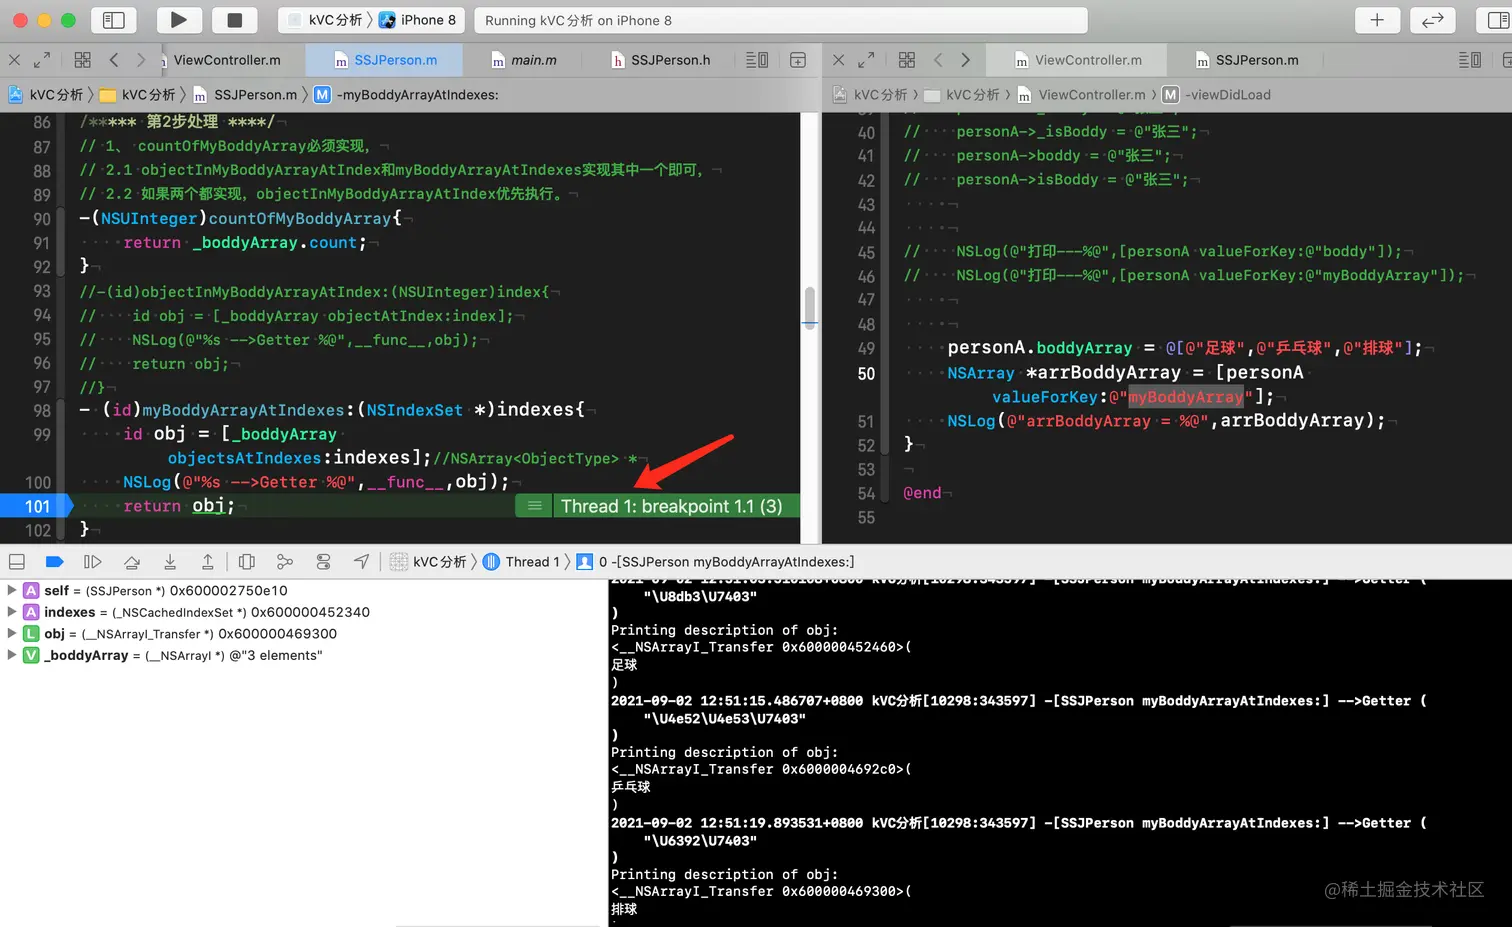The width and height of the screenshot is (1512, 927).
Task: Open related items grid in right editor
Action: [x=907, y=60]
